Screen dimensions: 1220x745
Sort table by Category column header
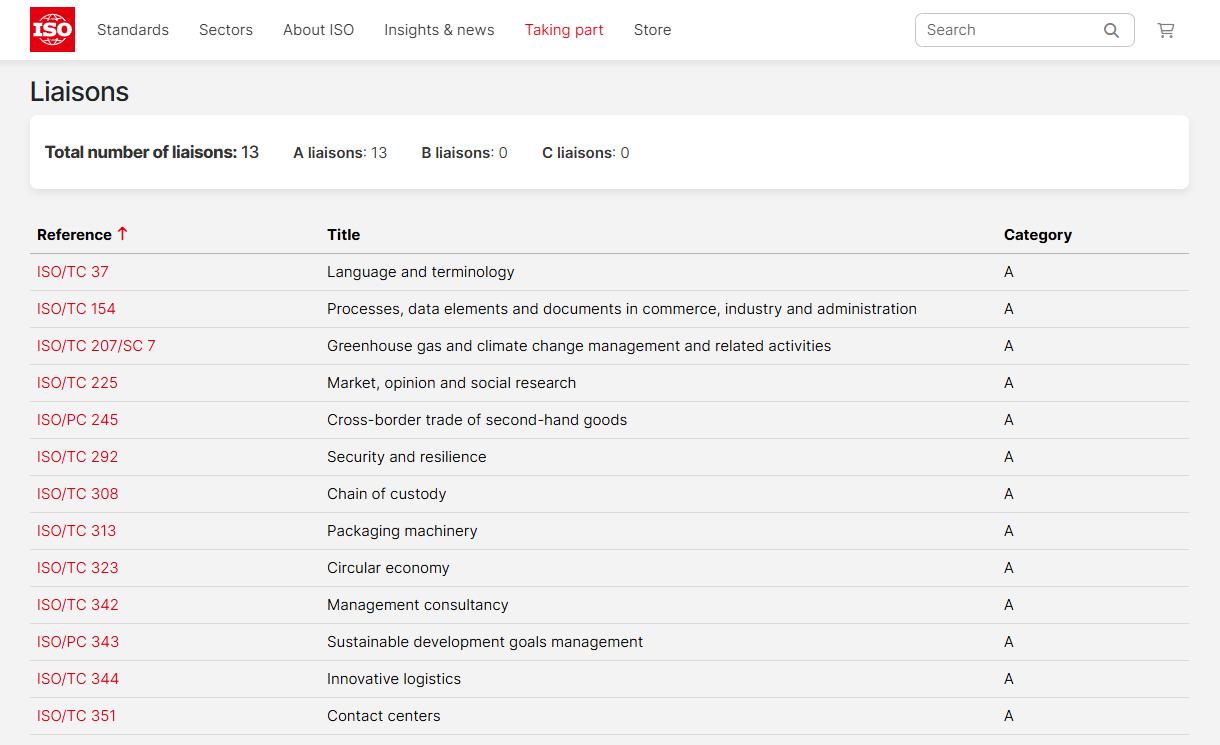tap(1037, 235)
